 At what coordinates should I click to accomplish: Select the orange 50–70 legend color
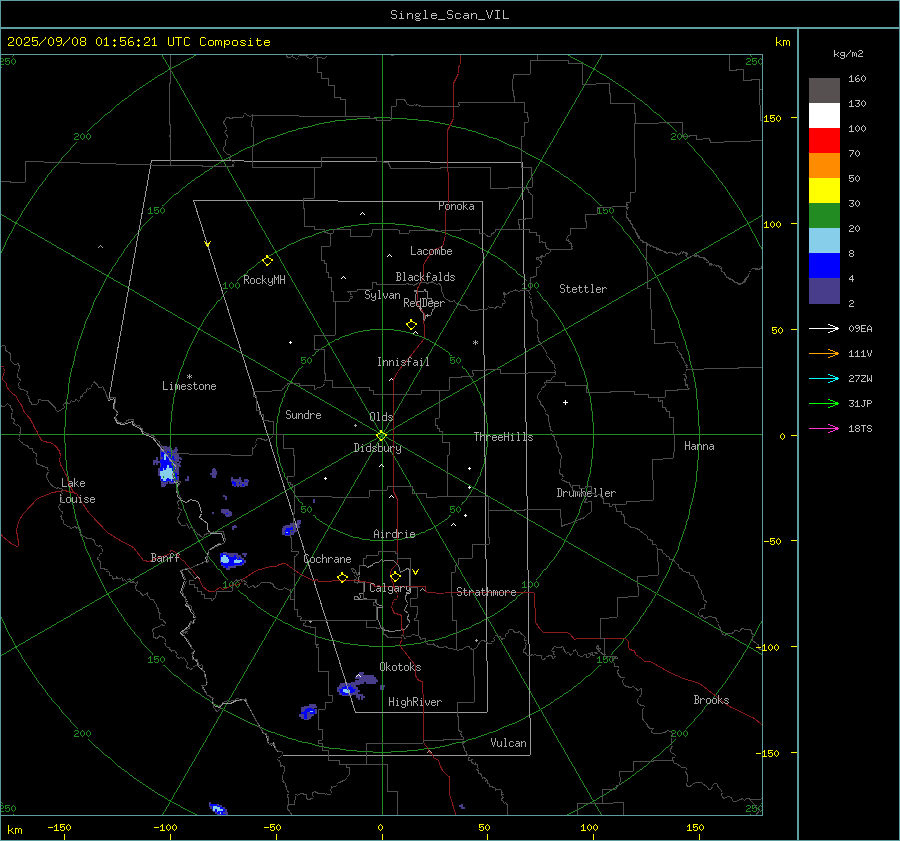click(824, 166)
